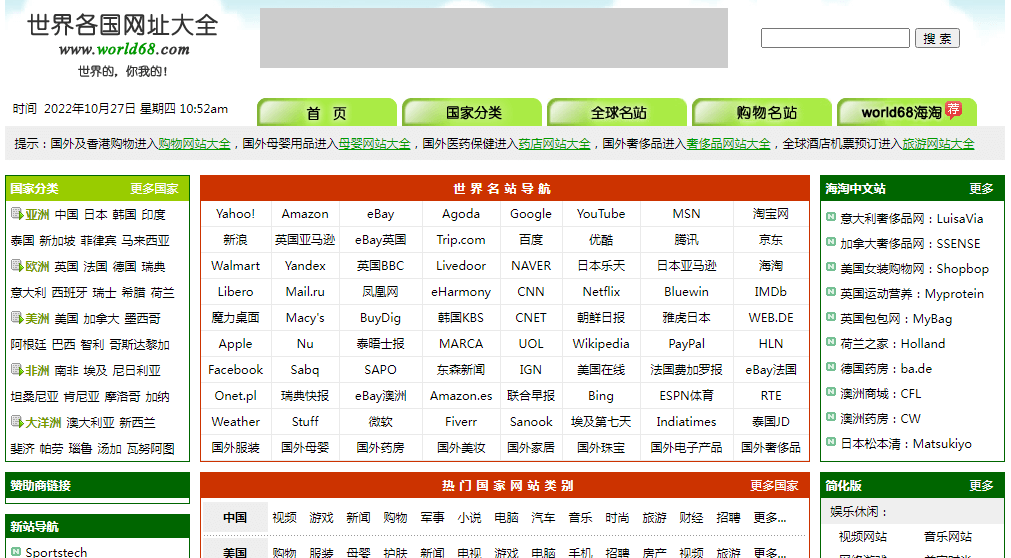Viewport: 1011px width, 558px height.
Task: Click the 非洲 continent icon
Action: click(17, 370)
